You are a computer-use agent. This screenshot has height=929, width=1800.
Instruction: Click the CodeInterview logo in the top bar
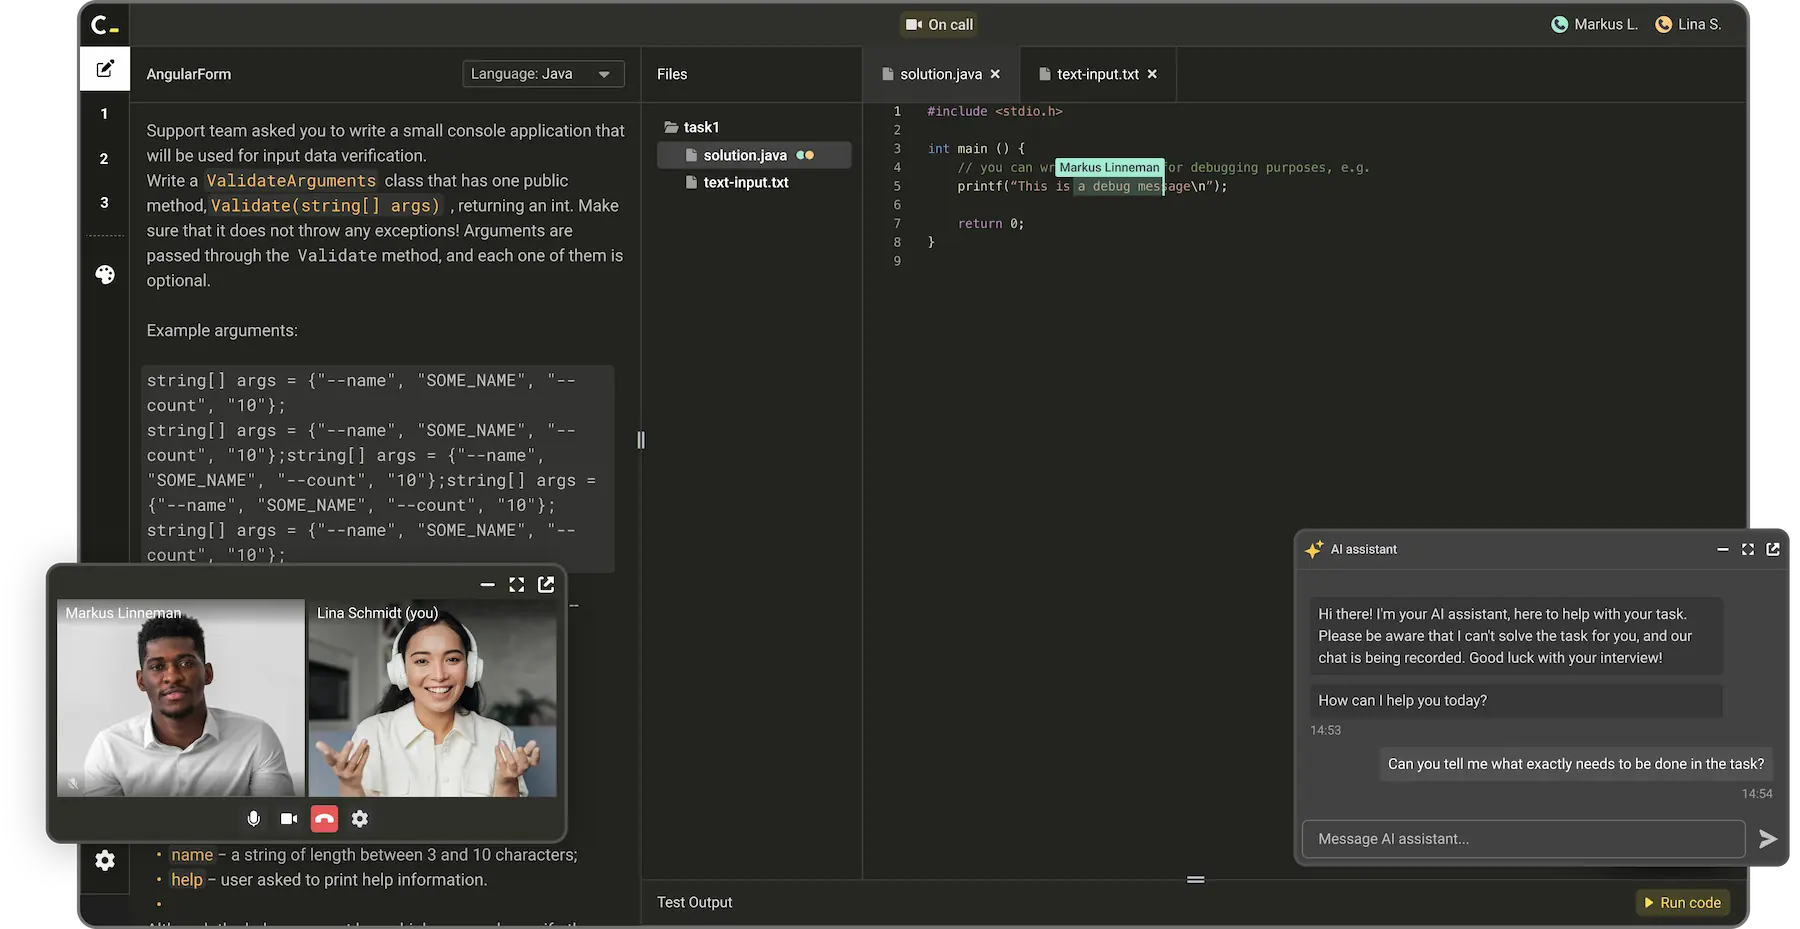pyautogui.click(x=104, y=24)
